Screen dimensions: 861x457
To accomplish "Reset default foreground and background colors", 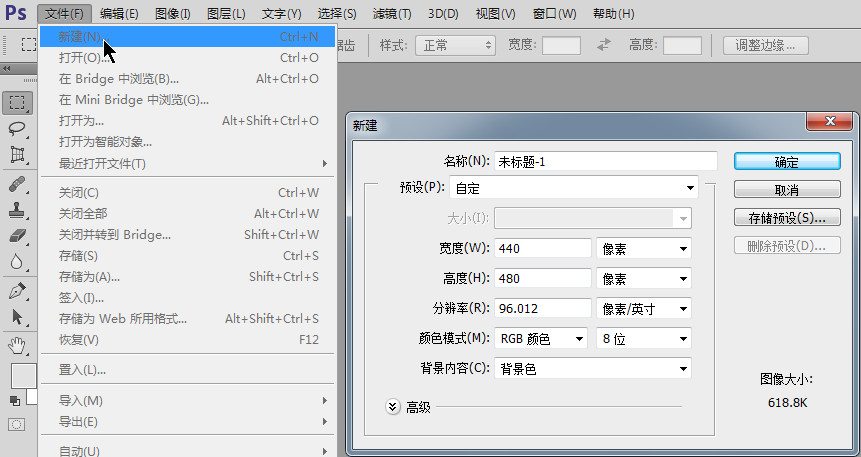I will [x=15, y=401].
